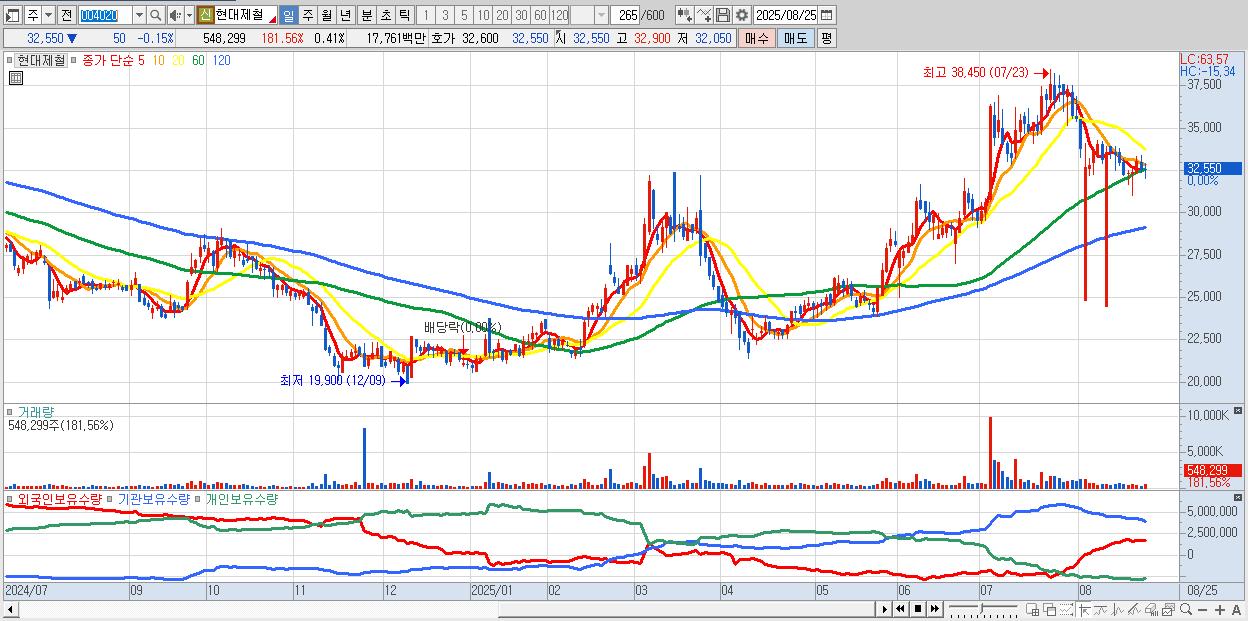The image size is (1248, 621).
Task: Click the magnifier zoom icon at bottom
Action: (x=1185, y=609)
